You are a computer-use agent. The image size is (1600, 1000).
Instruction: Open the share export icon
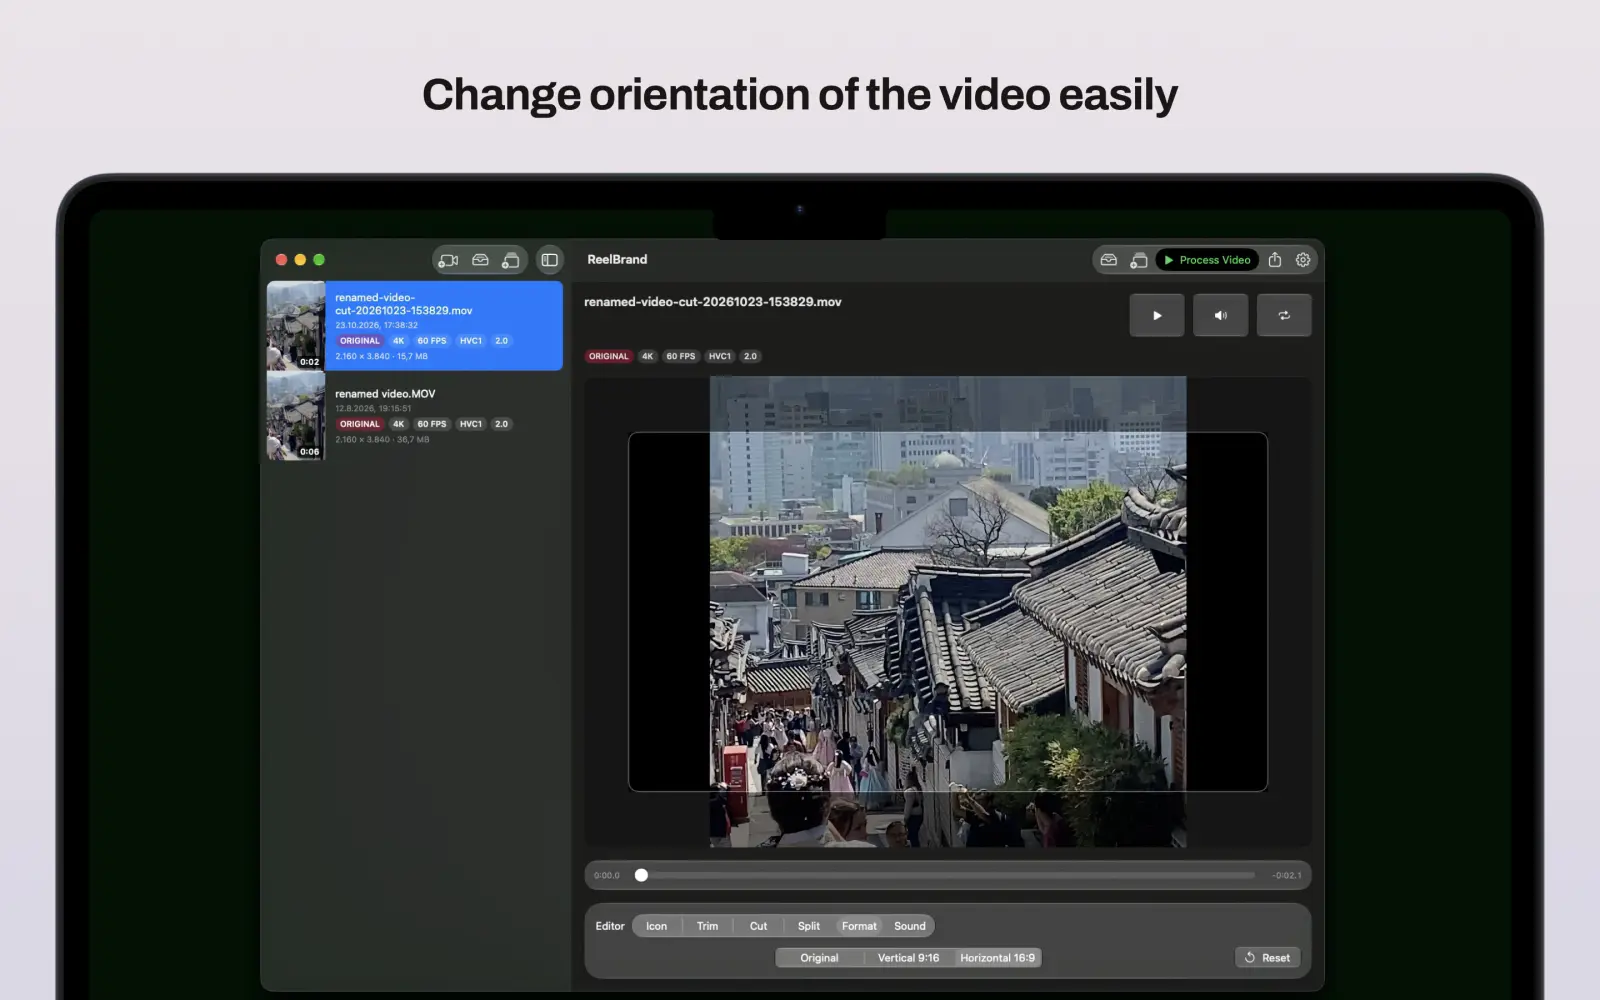coord(1275,260)
